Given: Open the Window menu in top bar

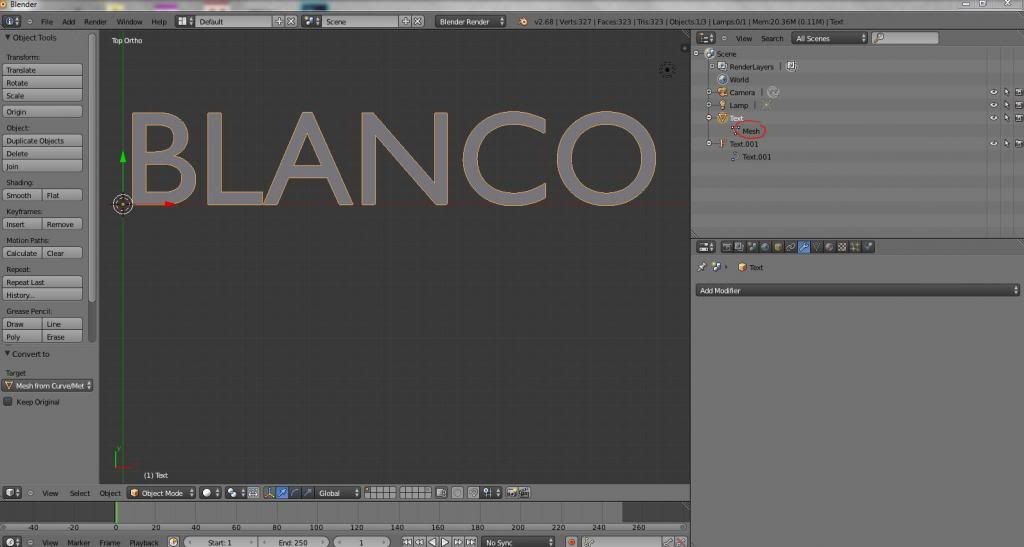Looking at the screenshot, I should coord(129,21).
